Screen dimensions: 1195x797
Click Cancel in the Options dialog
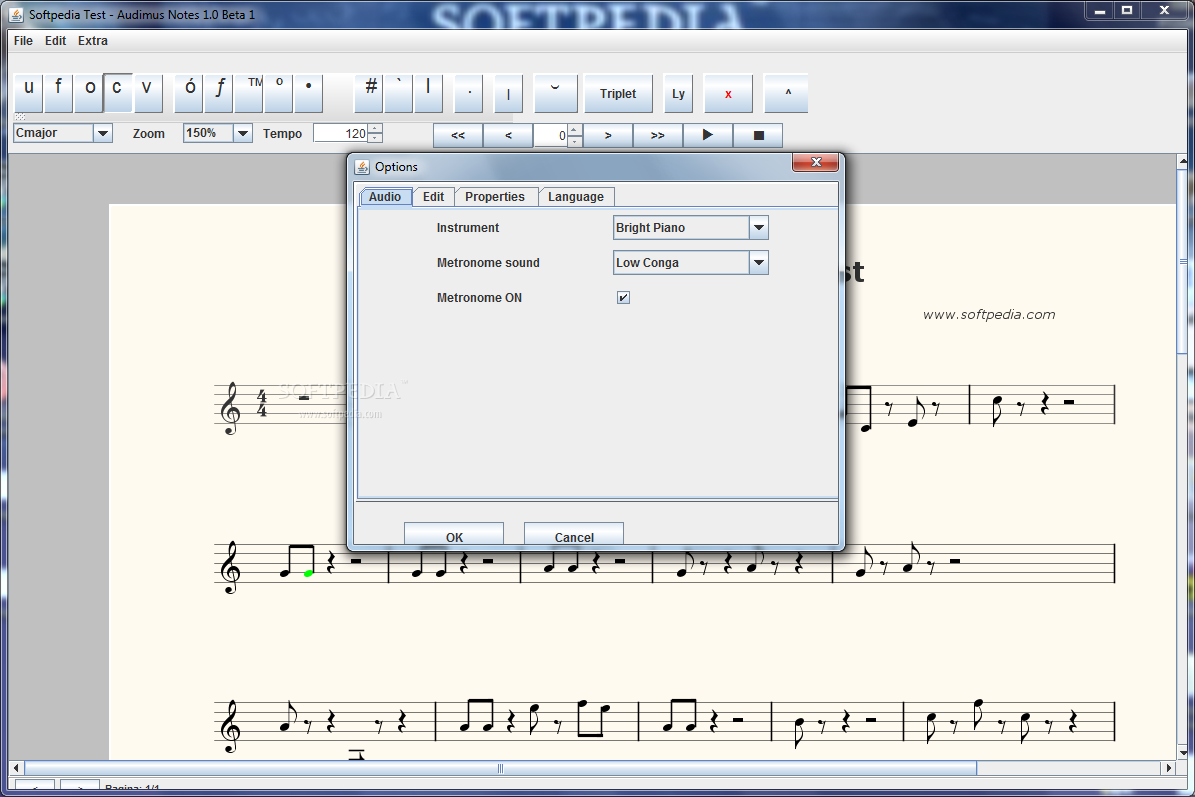click(574, 534)
